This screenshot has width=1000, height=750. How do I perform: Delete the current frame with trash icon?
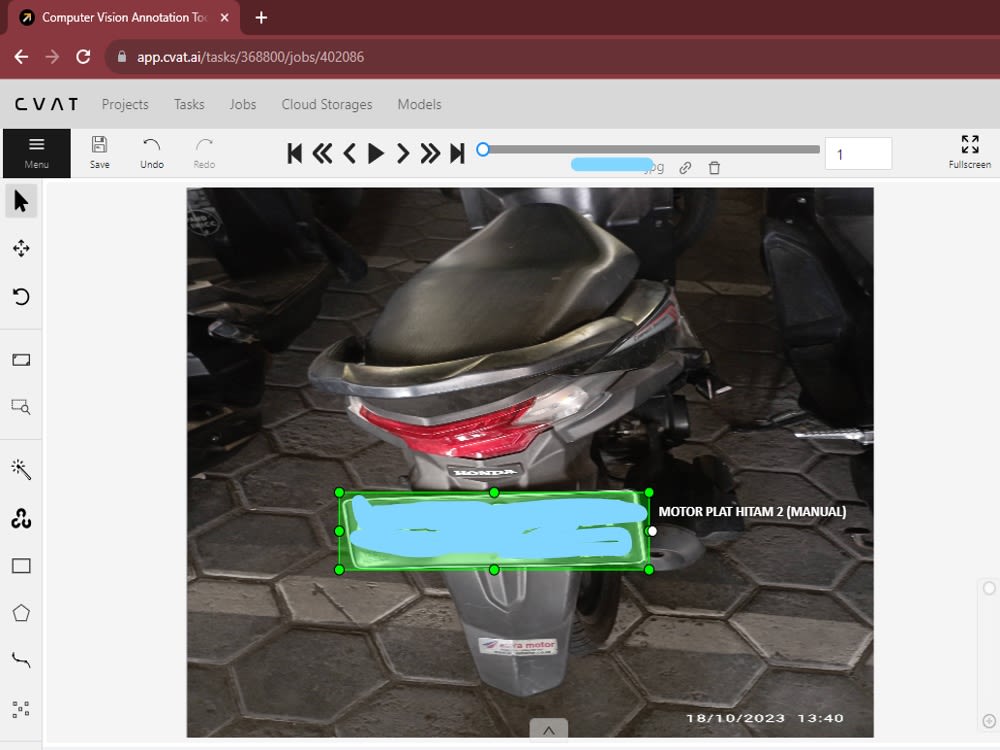(714, 168)
